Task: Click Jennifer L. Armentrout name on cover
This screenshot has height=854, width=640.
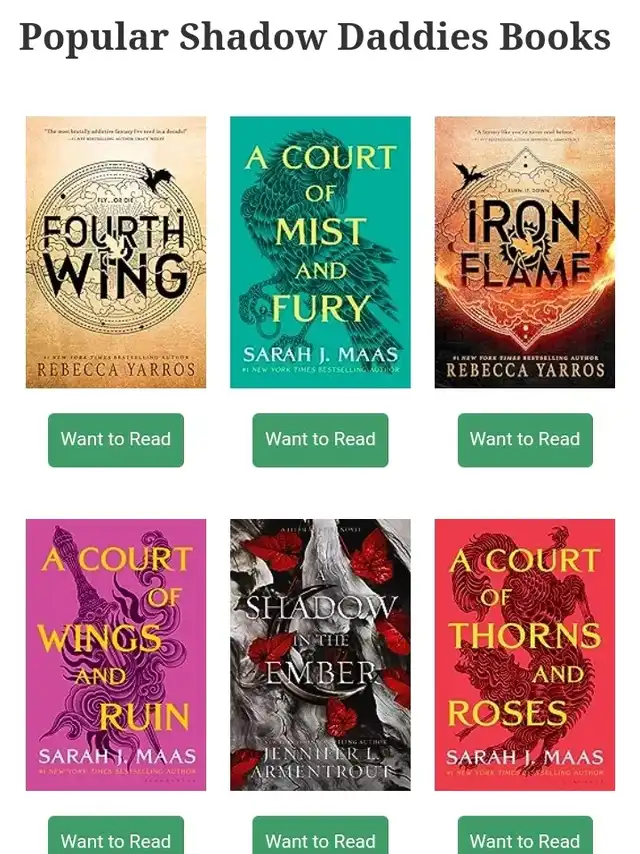Action: pos(321,762)
